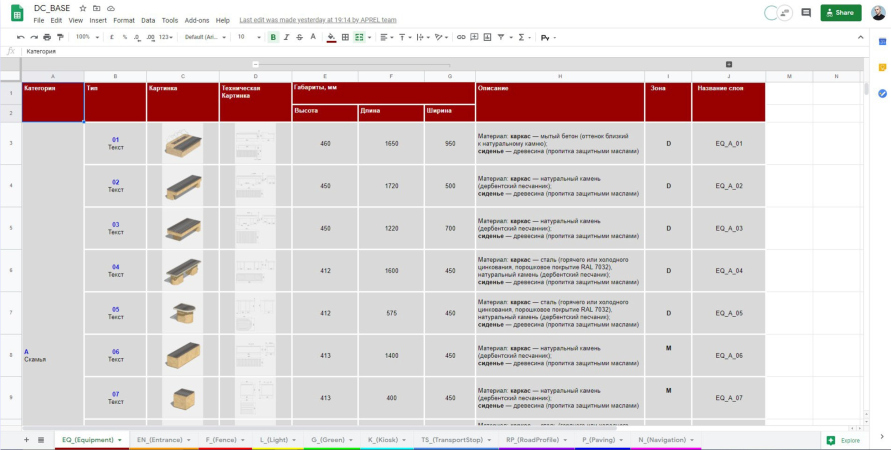Click the Print icon

[x=47, y=37]
